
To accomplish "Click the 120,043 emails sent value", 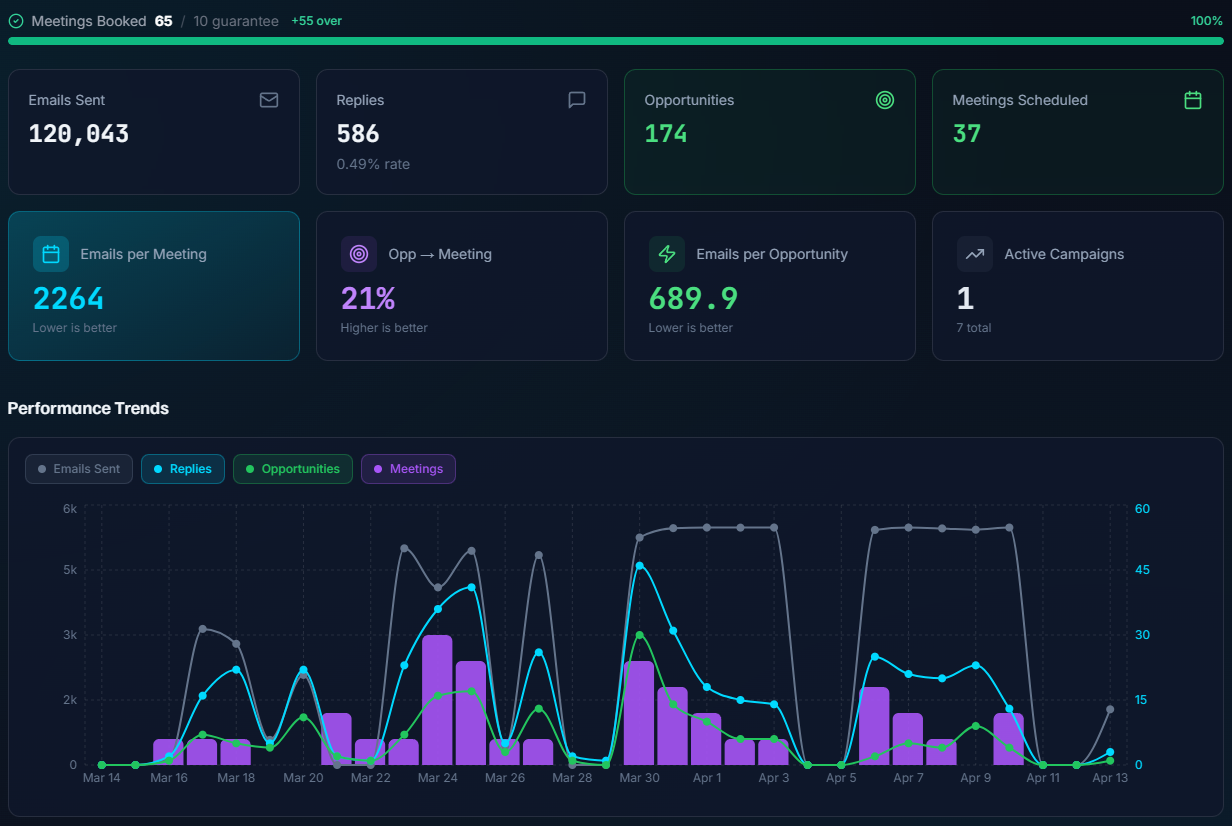I will [79, 134].
